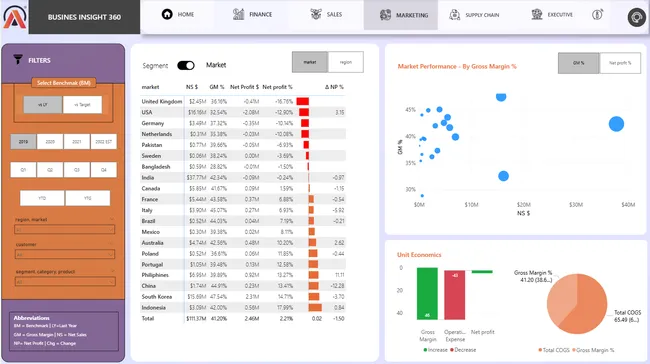Select the 2021 year slicer
Image resolution: width=650 pixels, height=364 pixels.
[x=77, y=141]
